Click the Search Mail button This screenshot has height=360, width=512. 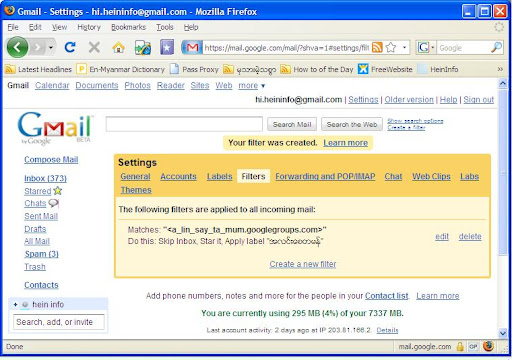292,124
